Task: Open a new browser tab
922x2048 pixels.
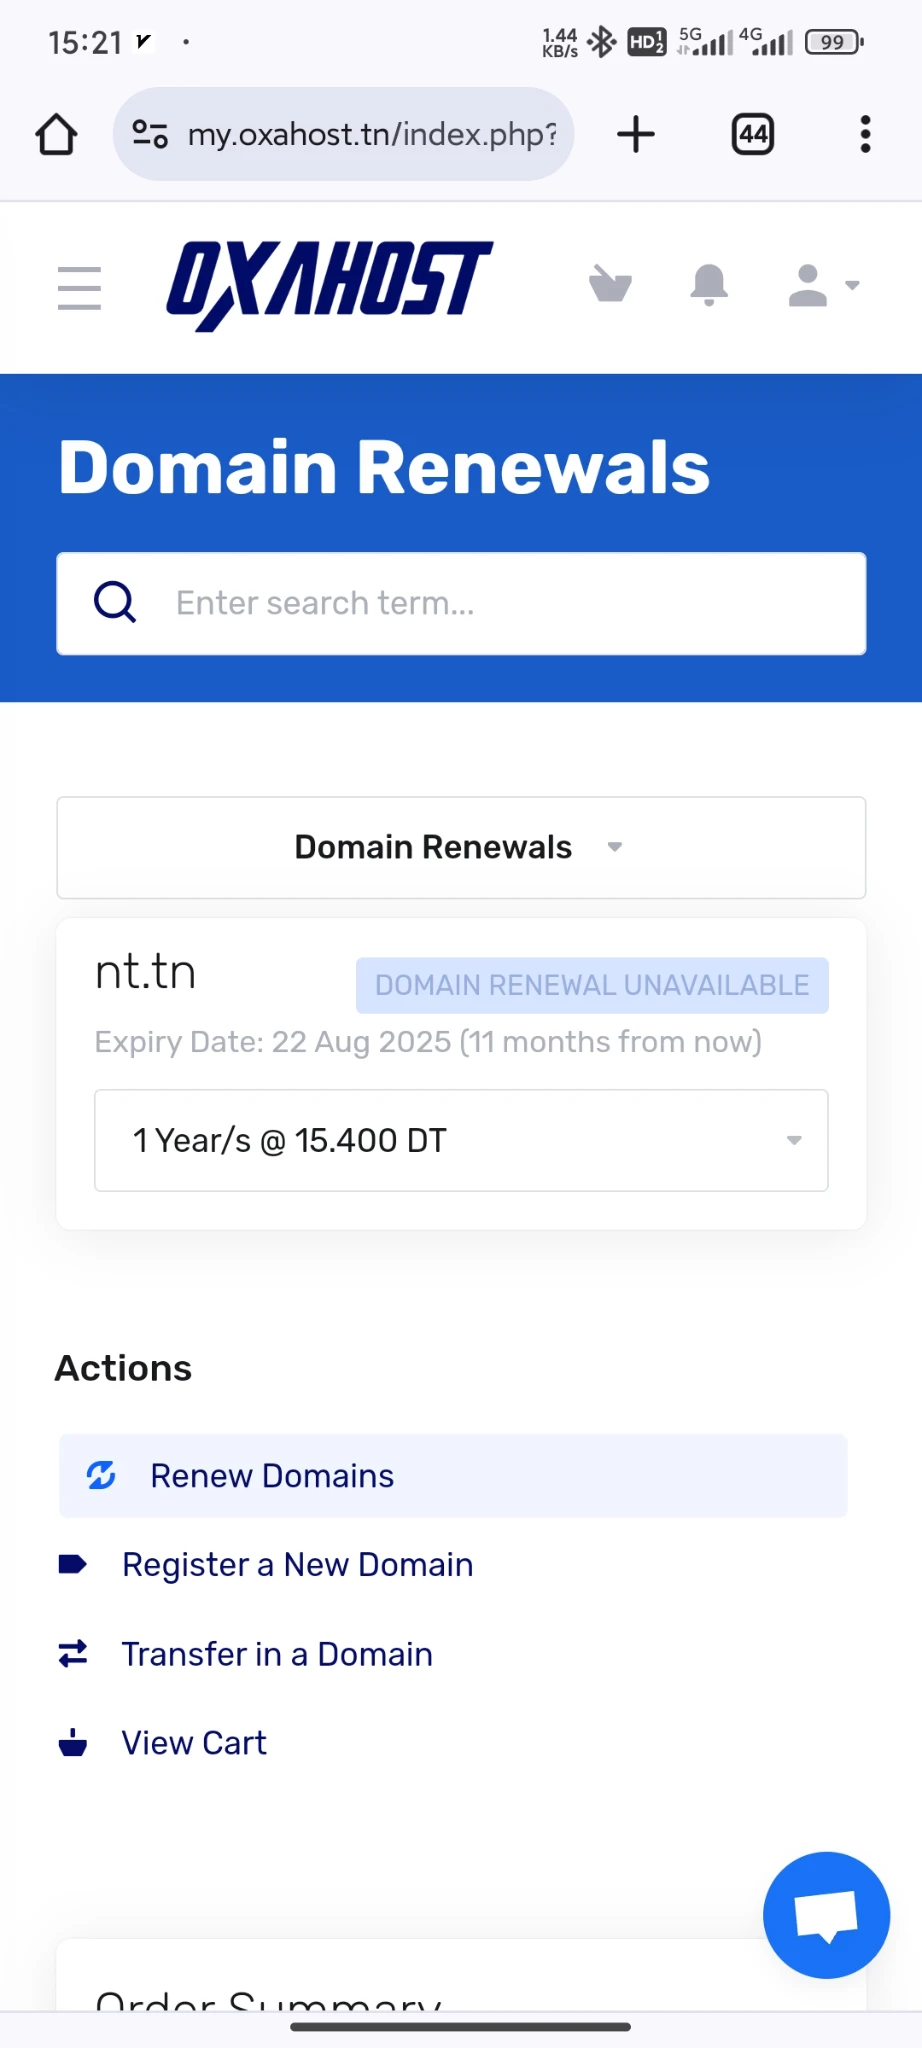Action: point(636,134)
